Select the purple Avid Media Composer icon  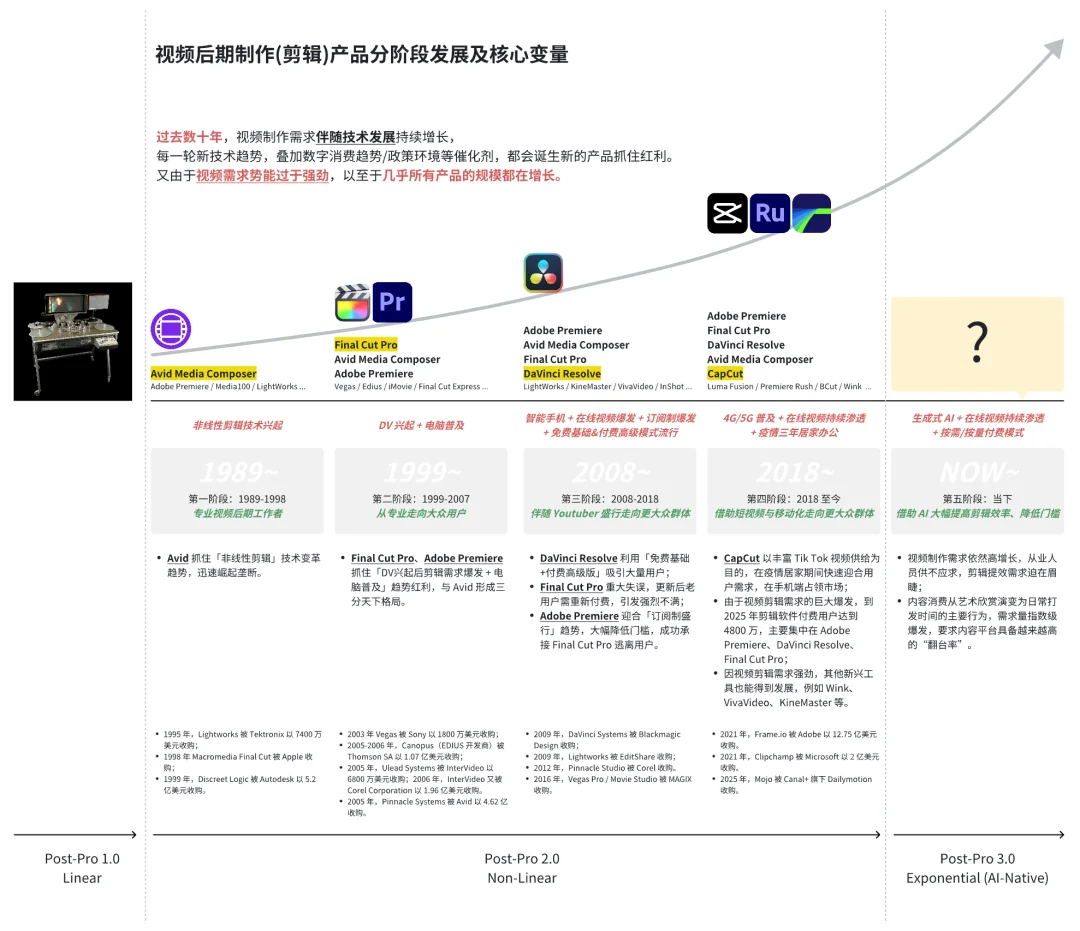pyautogui.click(x=171, y=329)
